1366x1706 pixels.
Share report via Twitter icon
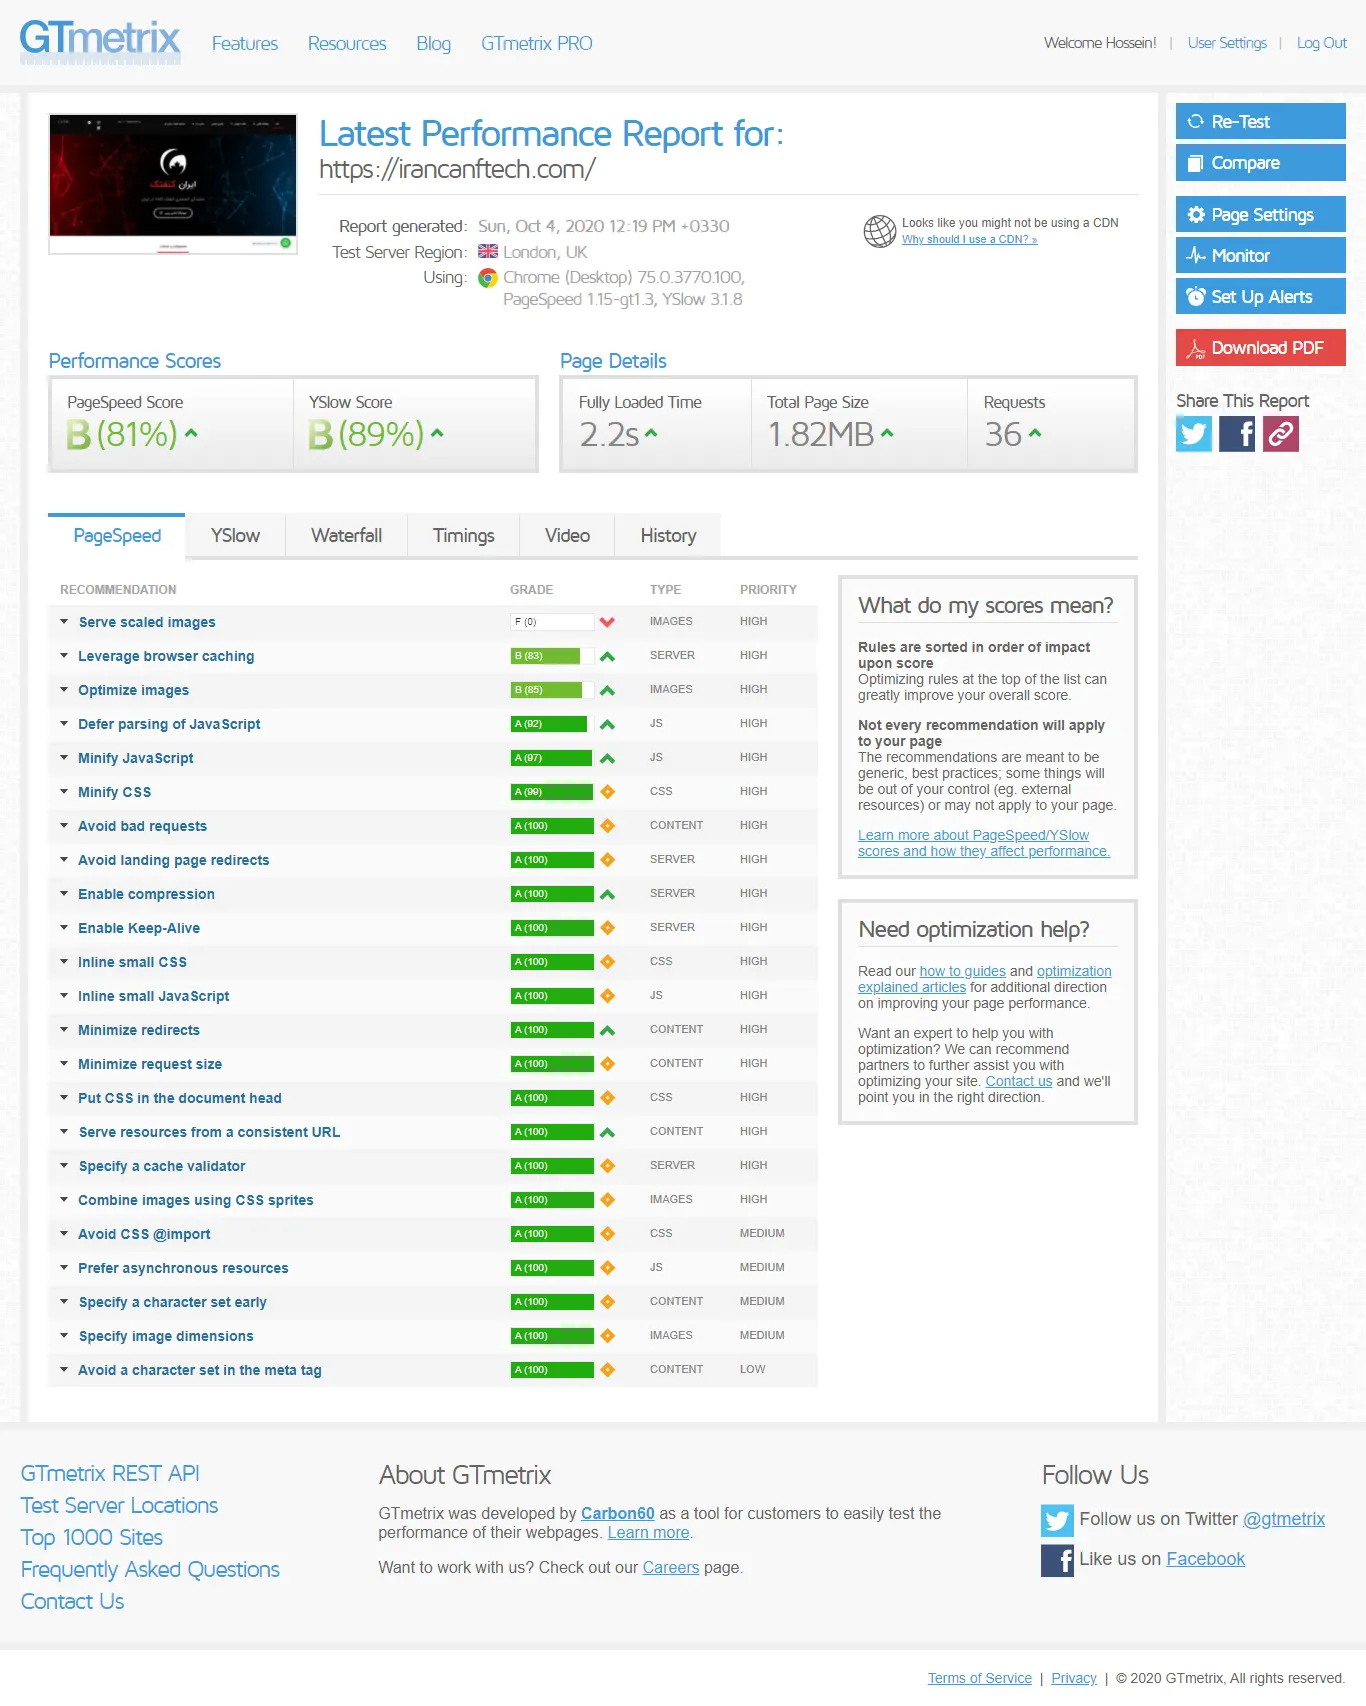coord(1194,434)
